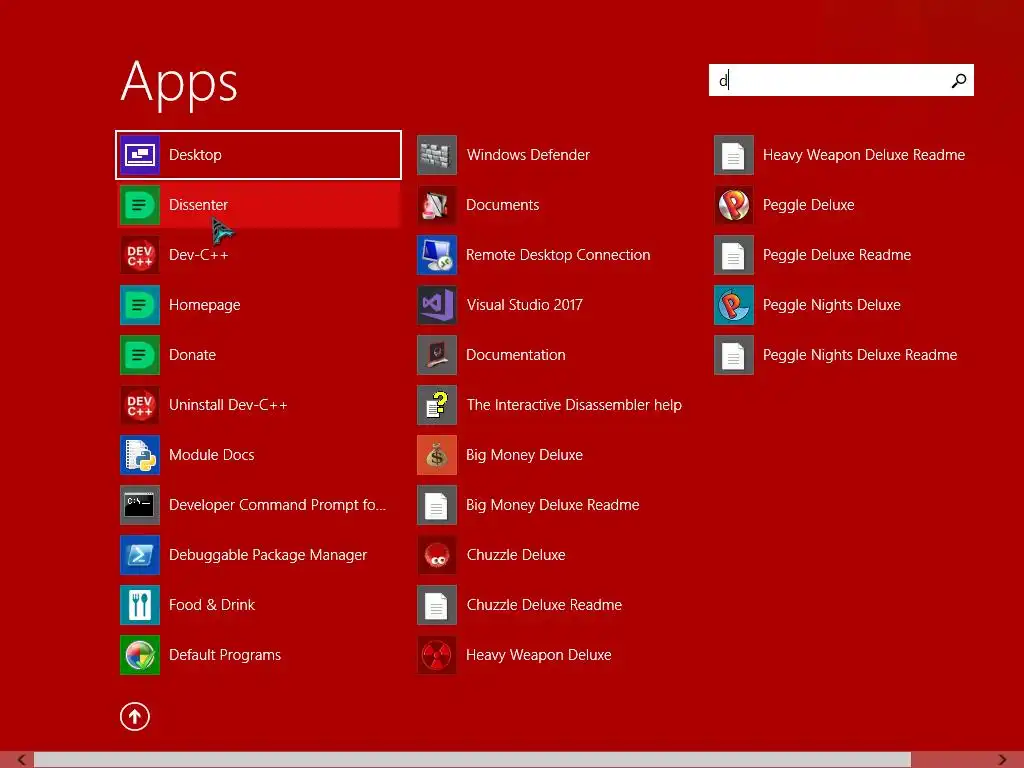Click the 'Visual Studio 2017' label
The image size is (1024, 768).
pos(524,305)
